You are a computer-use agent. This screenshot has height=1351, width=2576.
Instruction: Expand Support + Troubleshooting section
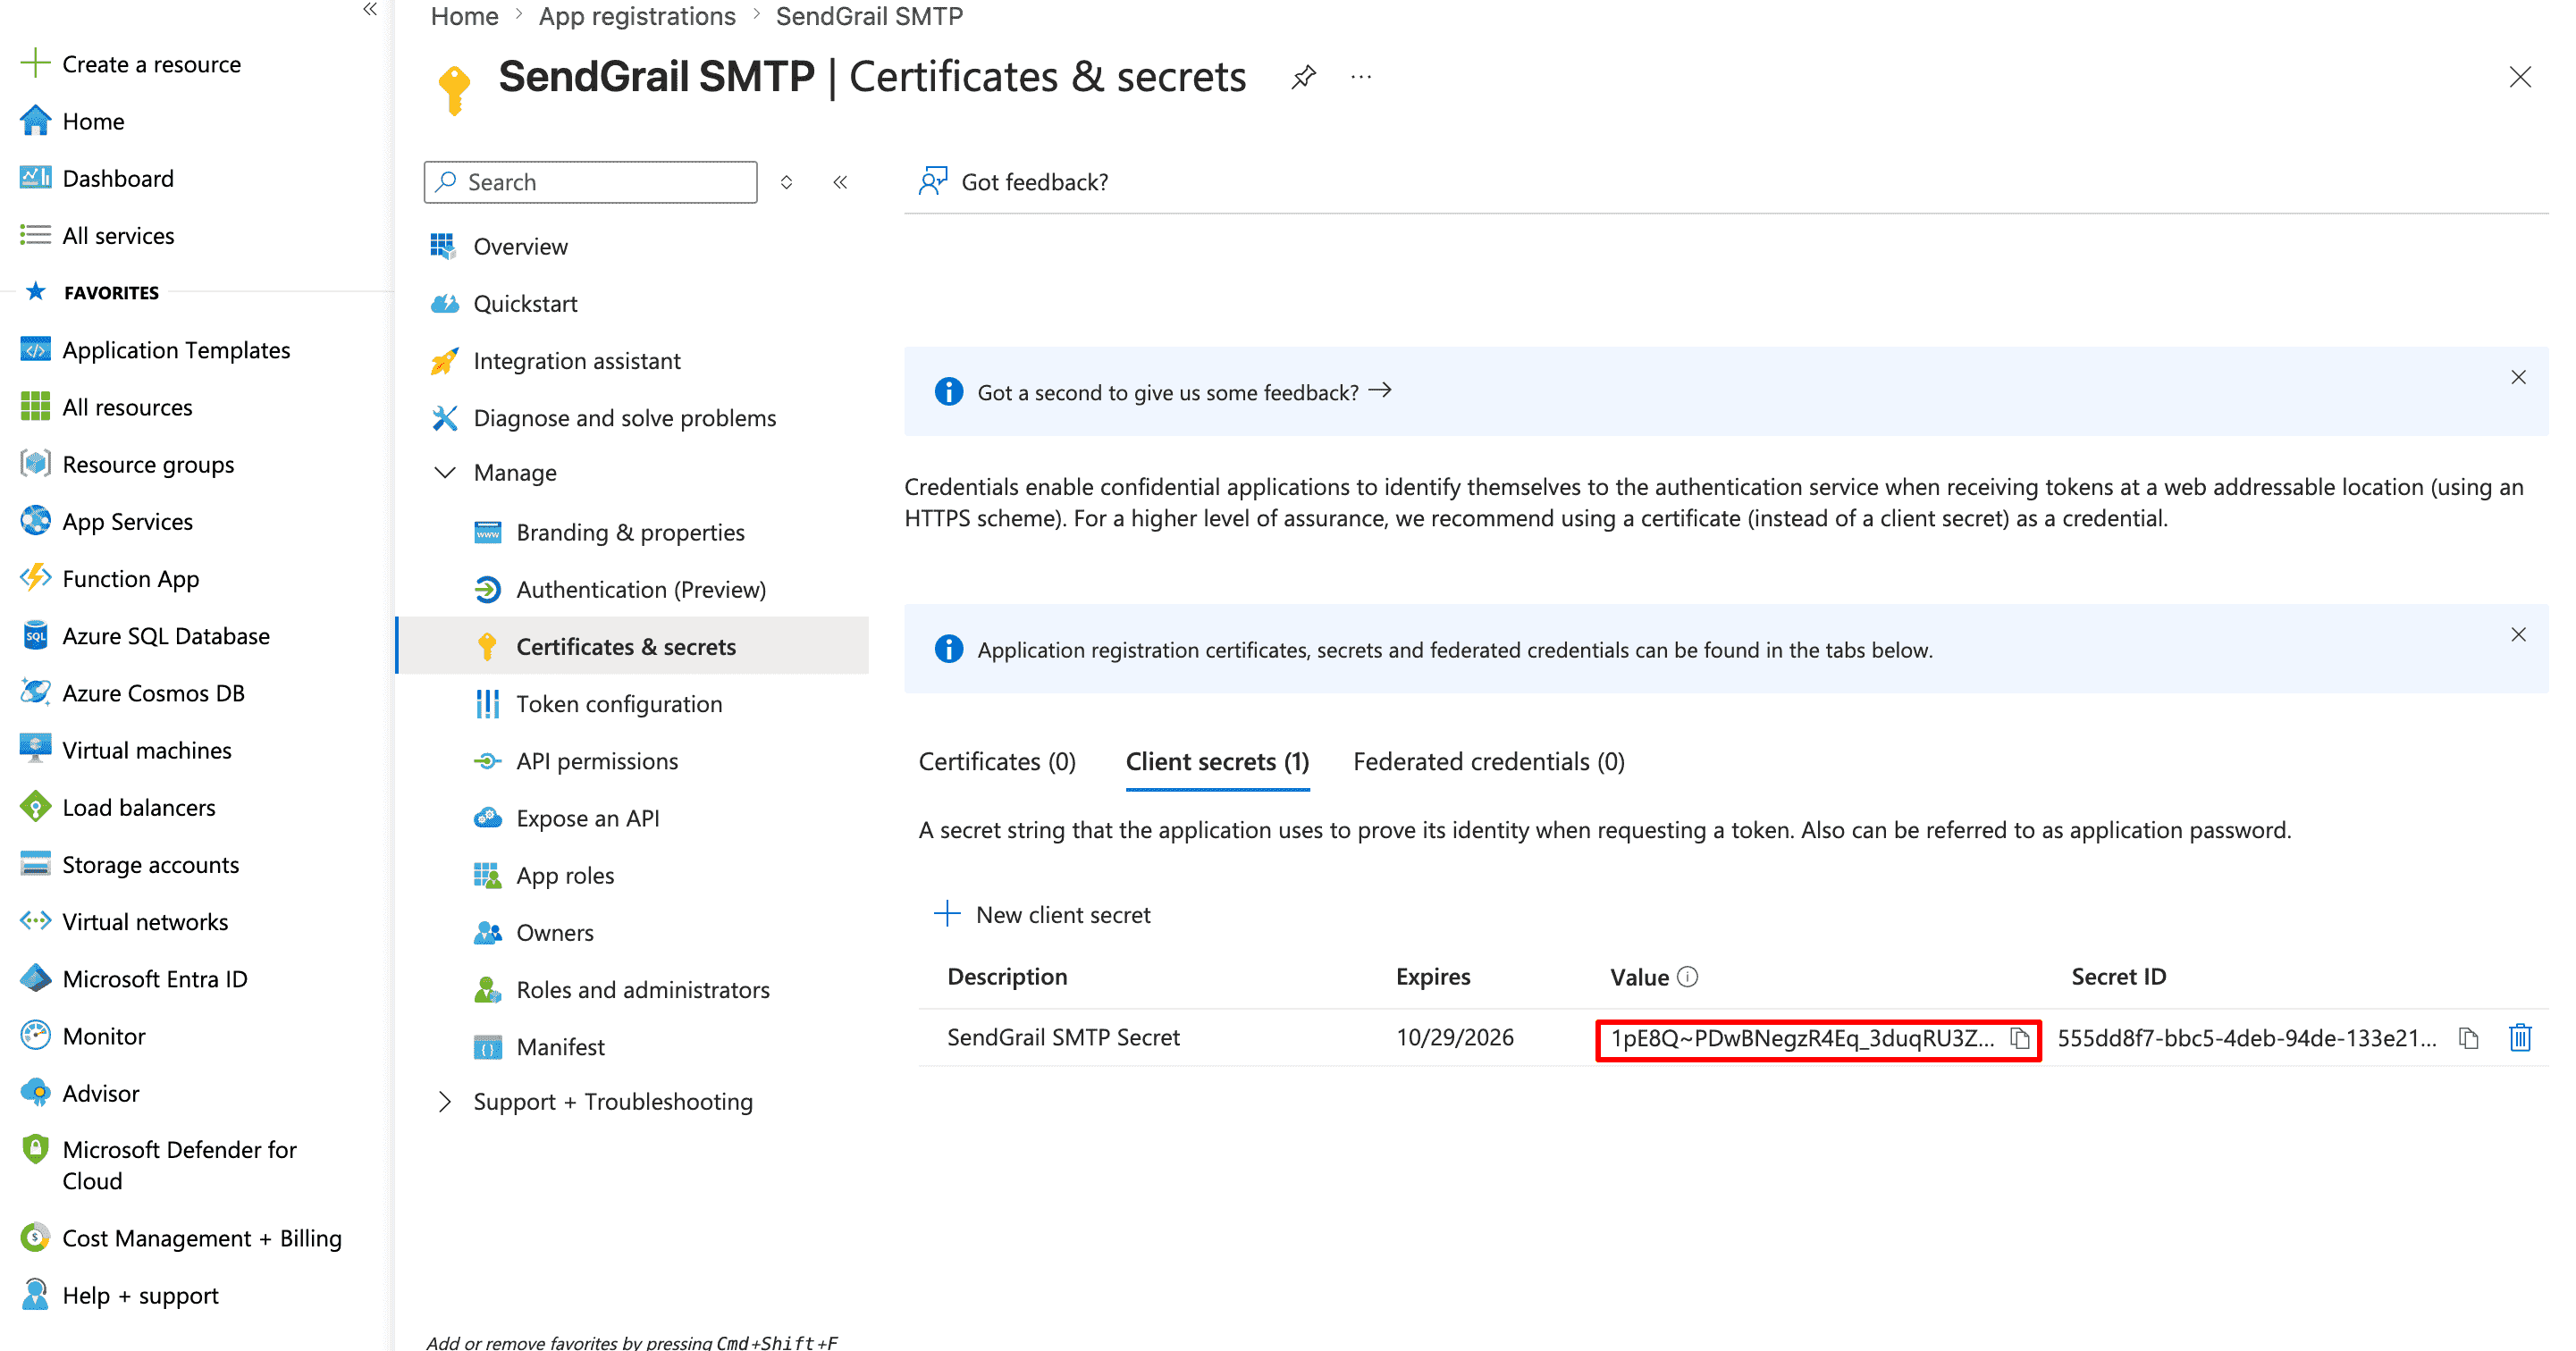[445, 1102]
